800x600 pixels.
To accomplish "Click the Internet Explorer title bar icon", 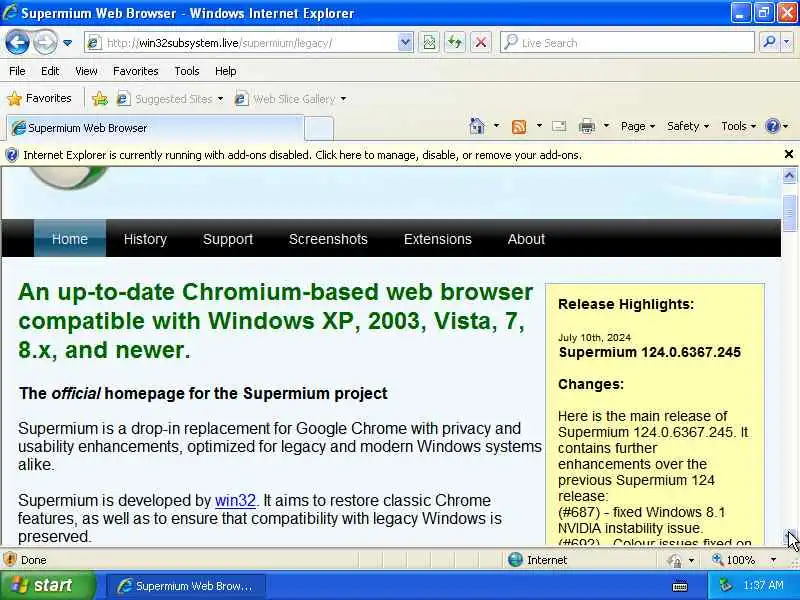I will click(10, 13).
